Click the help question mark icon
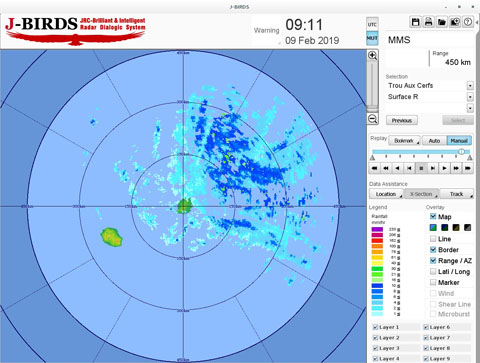Viewport: 480px width, 363px height. 468,22
